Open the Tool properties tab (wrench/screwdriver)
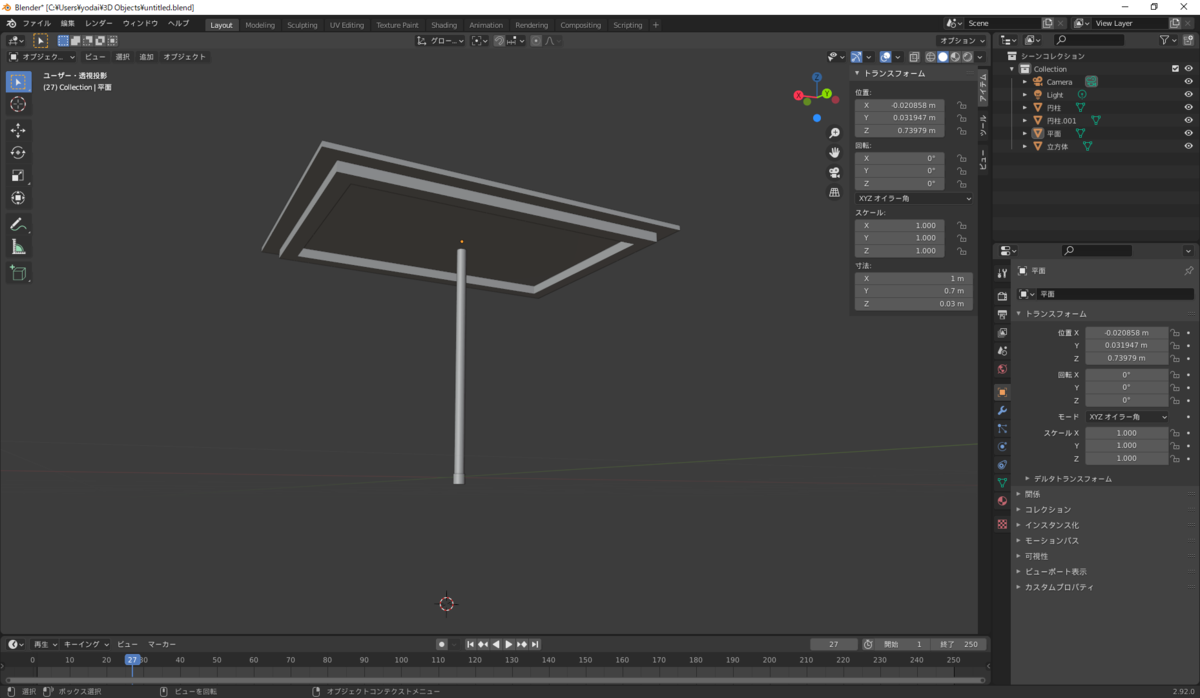The height and width of the screenshot is (698, 1200). click(x=1002, y=273)
